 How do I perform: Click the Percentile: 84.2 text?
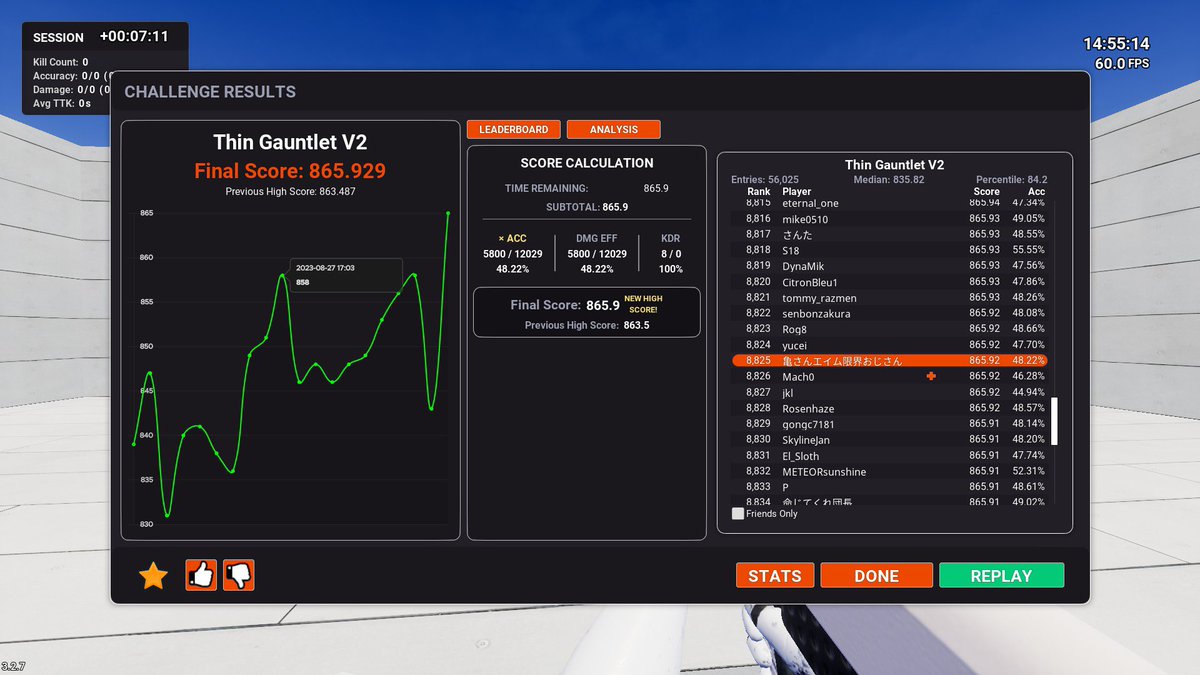[1010, 180]
